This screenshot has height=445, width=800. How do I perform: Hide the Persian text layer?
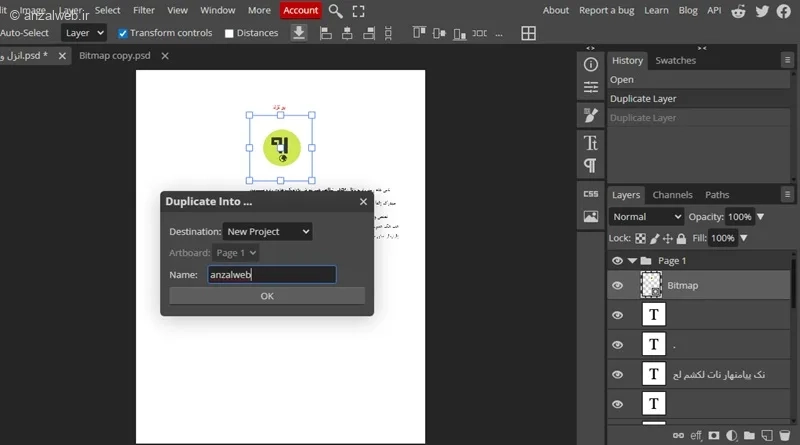(x=617, y=375)
